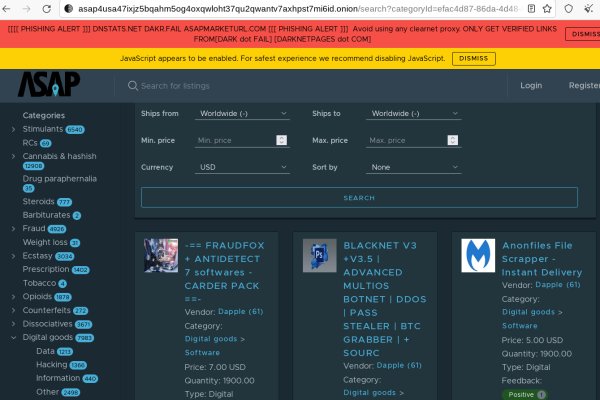This screenshot has height=400, width=600.
Task: Reload the page with refresh icon
Action: 47,8
